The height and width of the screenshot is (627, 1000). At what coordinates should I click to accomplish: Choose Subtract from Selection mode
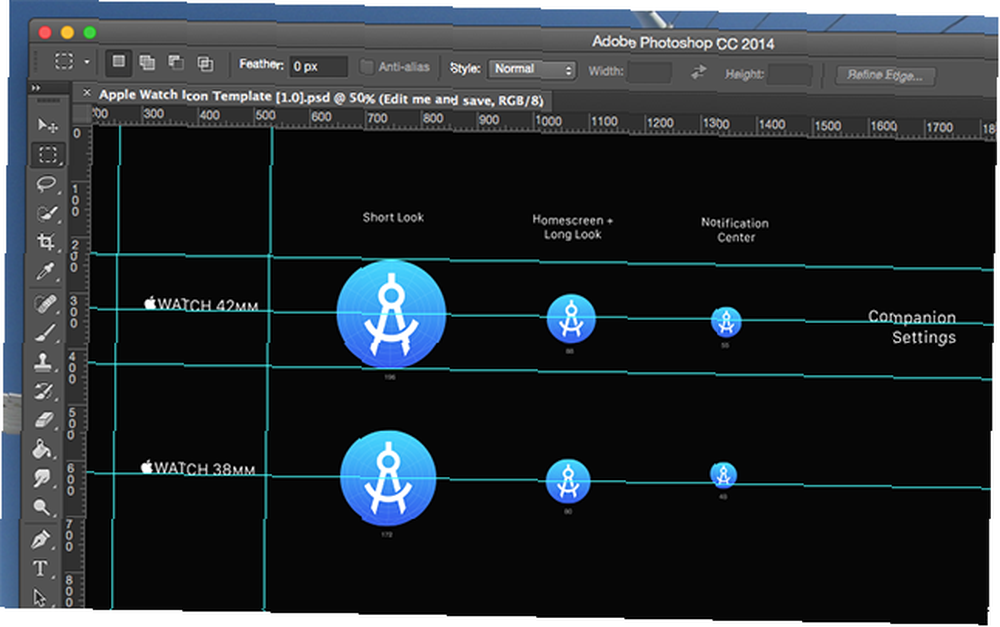coord(176,63)
